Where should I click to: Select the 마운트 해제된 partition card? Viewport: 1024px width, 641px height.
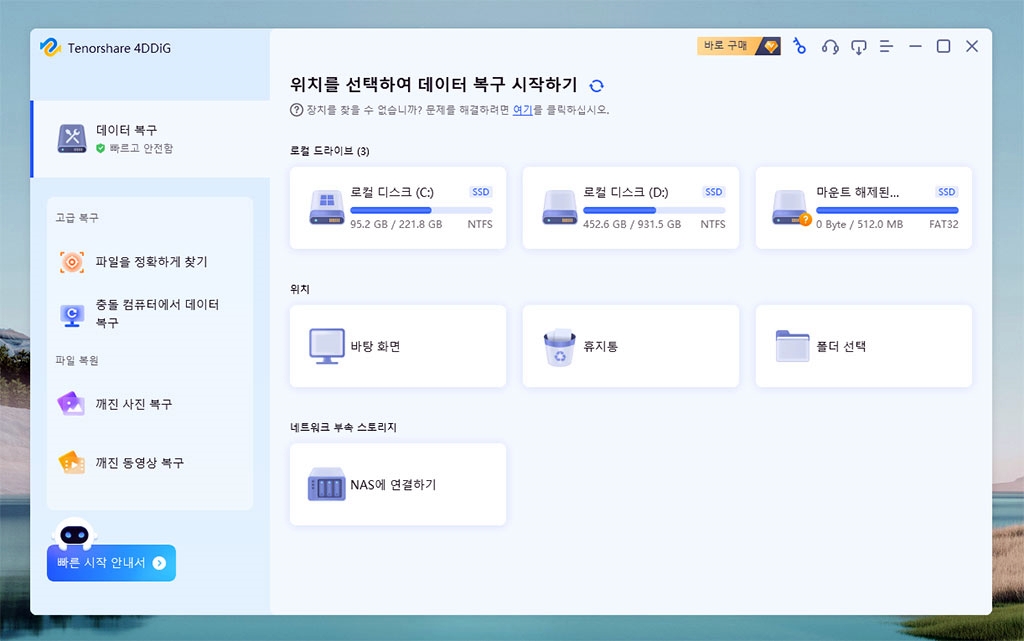pyautogui.click(x=863, y=208)
